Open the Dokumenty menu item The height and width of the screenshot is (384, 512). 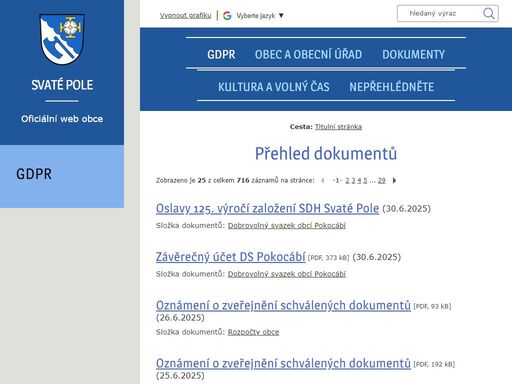(x=413, y=54)
